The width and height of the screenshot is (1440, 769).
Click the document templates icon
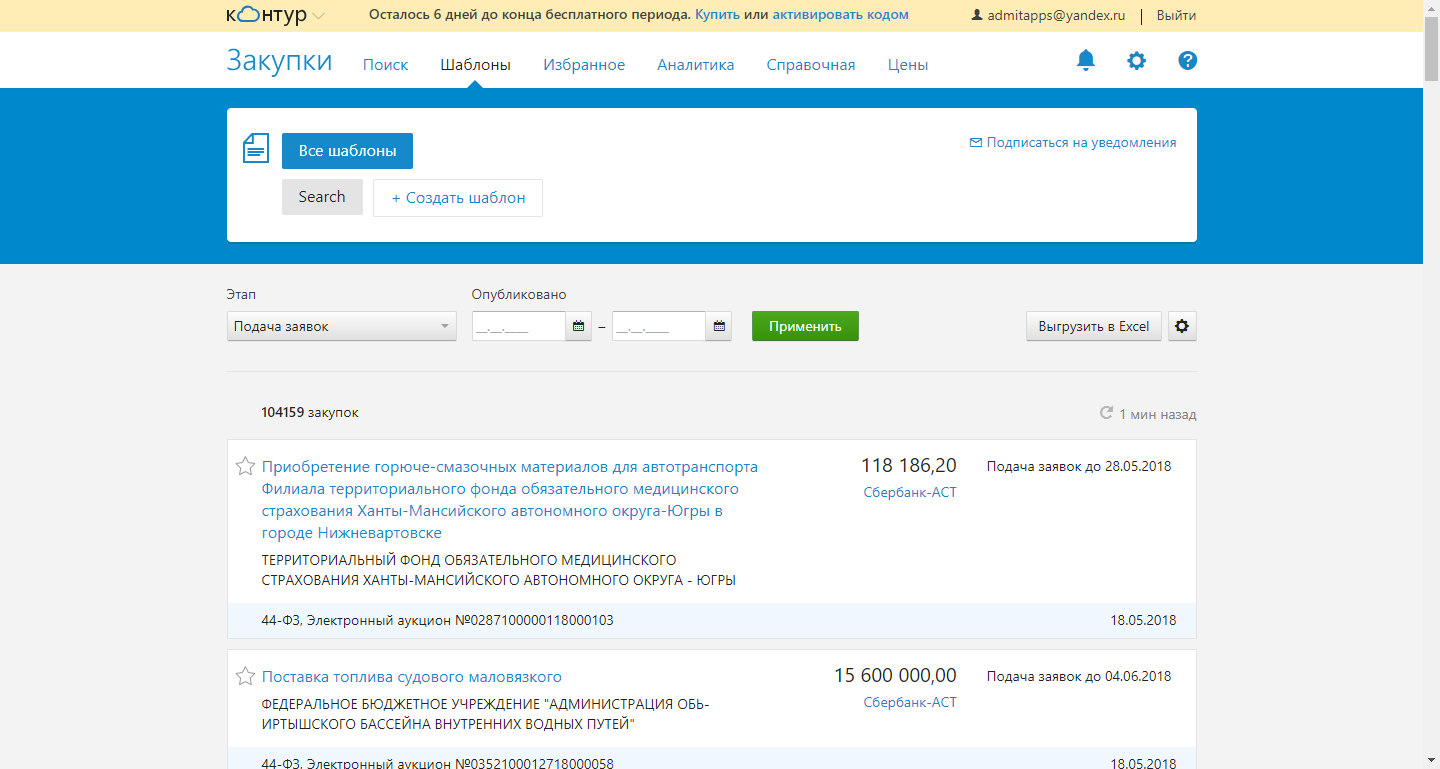[x=256, y=148]
